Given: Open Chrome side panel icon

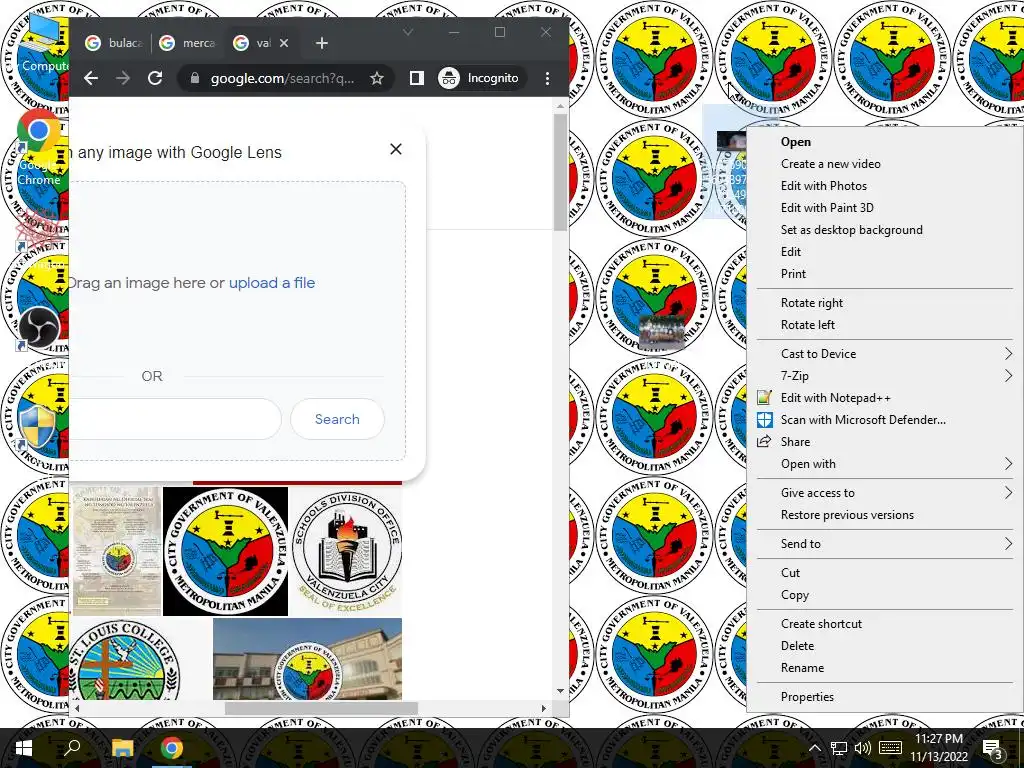Looking at the screenshot, I should coord(417,78).
